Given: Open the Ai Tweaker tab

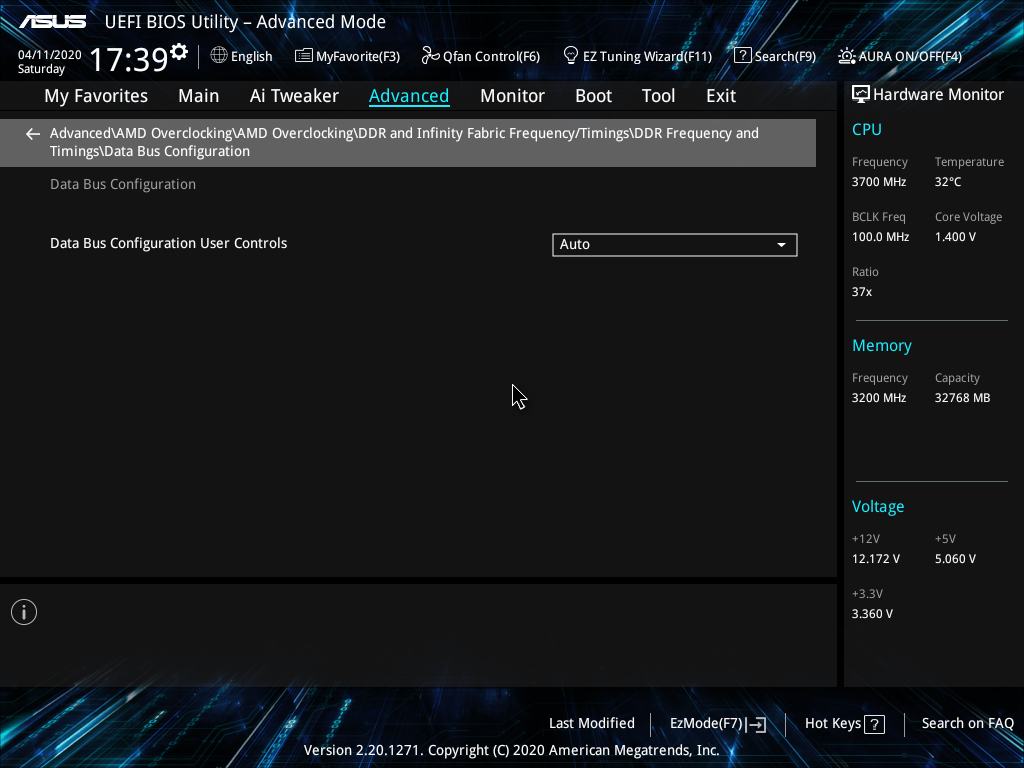Looking at the screenshot, I should (x=294, y=96).
